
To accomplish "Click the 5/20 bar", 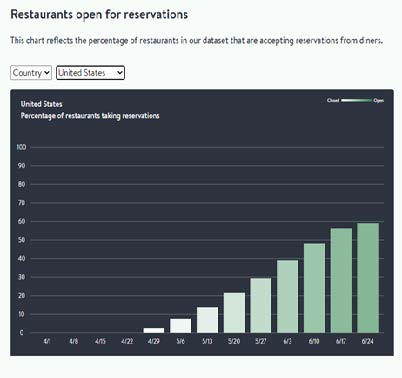I will point(234,313).
